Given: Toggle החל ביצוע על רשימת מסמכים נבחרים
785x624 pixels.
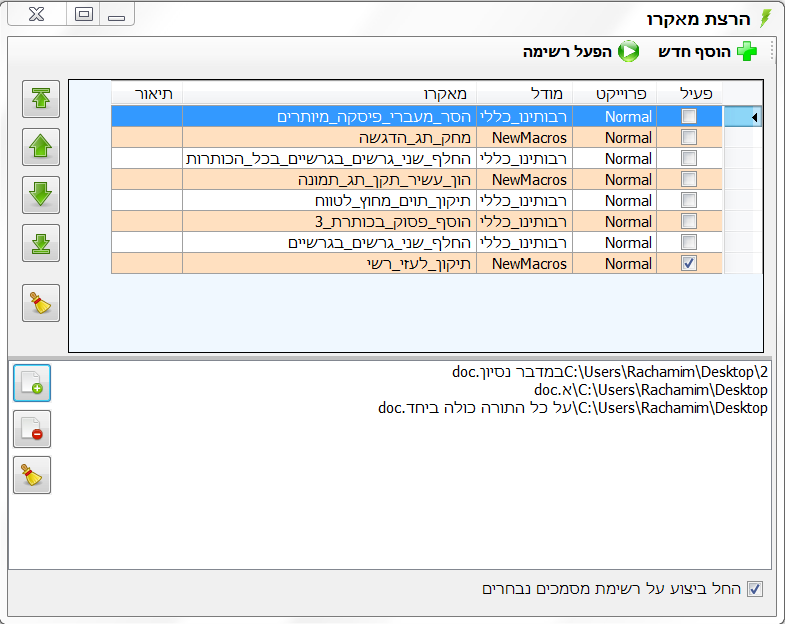Looking at the screenshot, I should (x=754, y=589).
